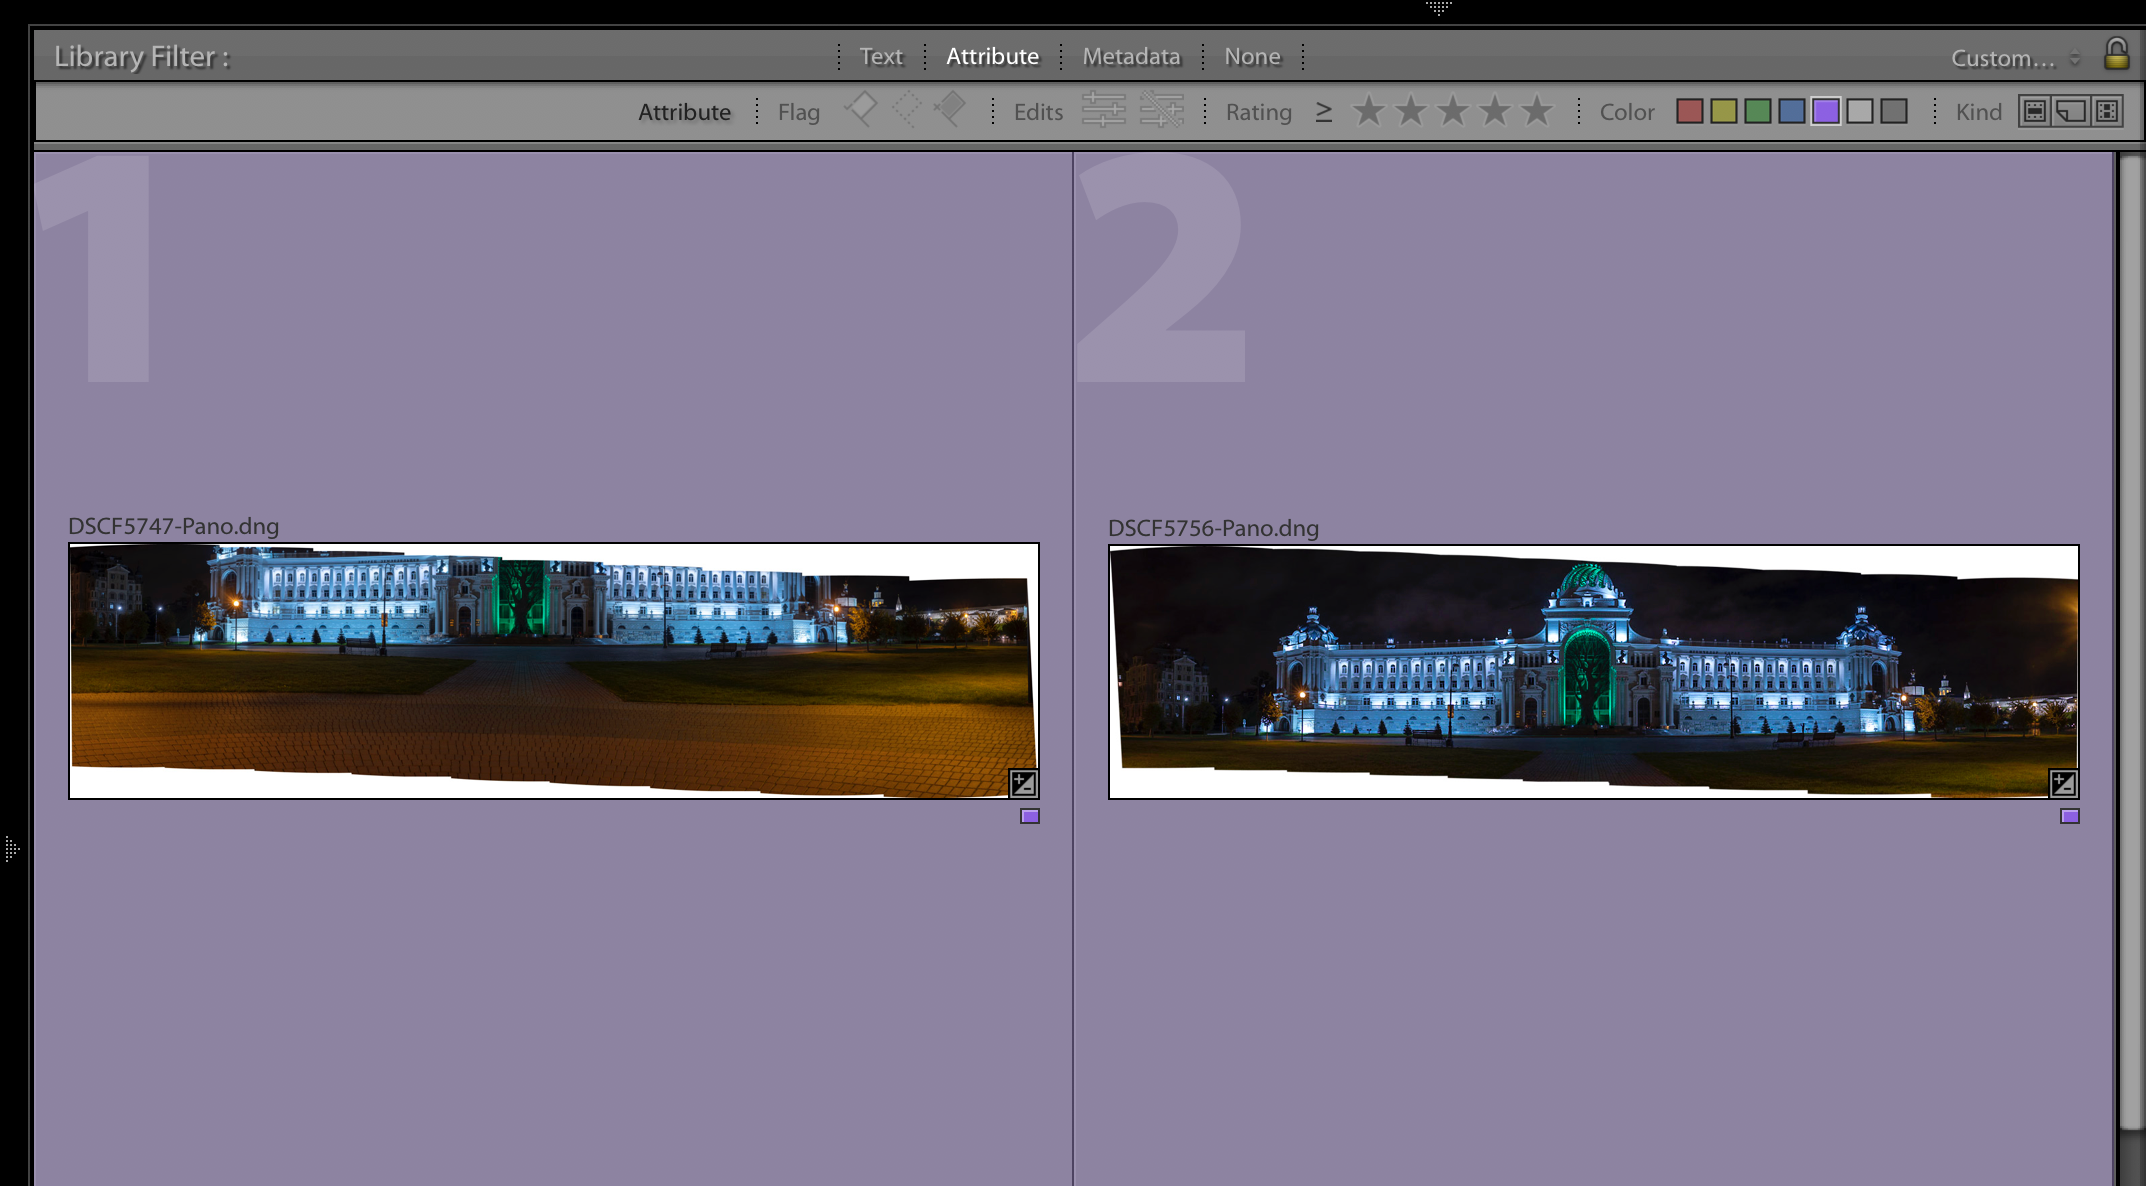Set rating filter to five stars
The width and height of the screenshot is (2146, 1186).
coord(1536,111)
